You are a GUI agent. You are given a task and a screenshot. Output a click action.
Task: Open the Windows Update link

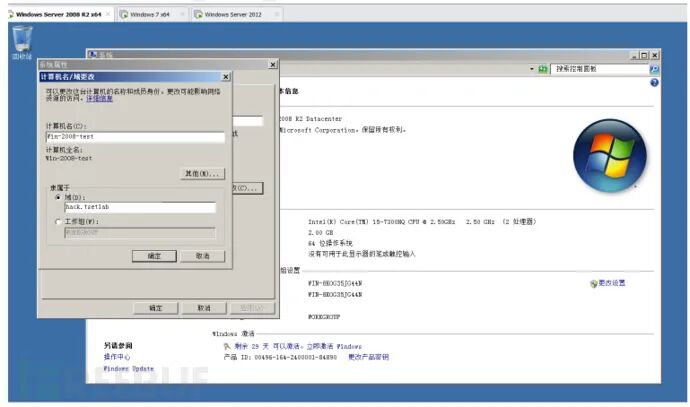pos(128,369)
